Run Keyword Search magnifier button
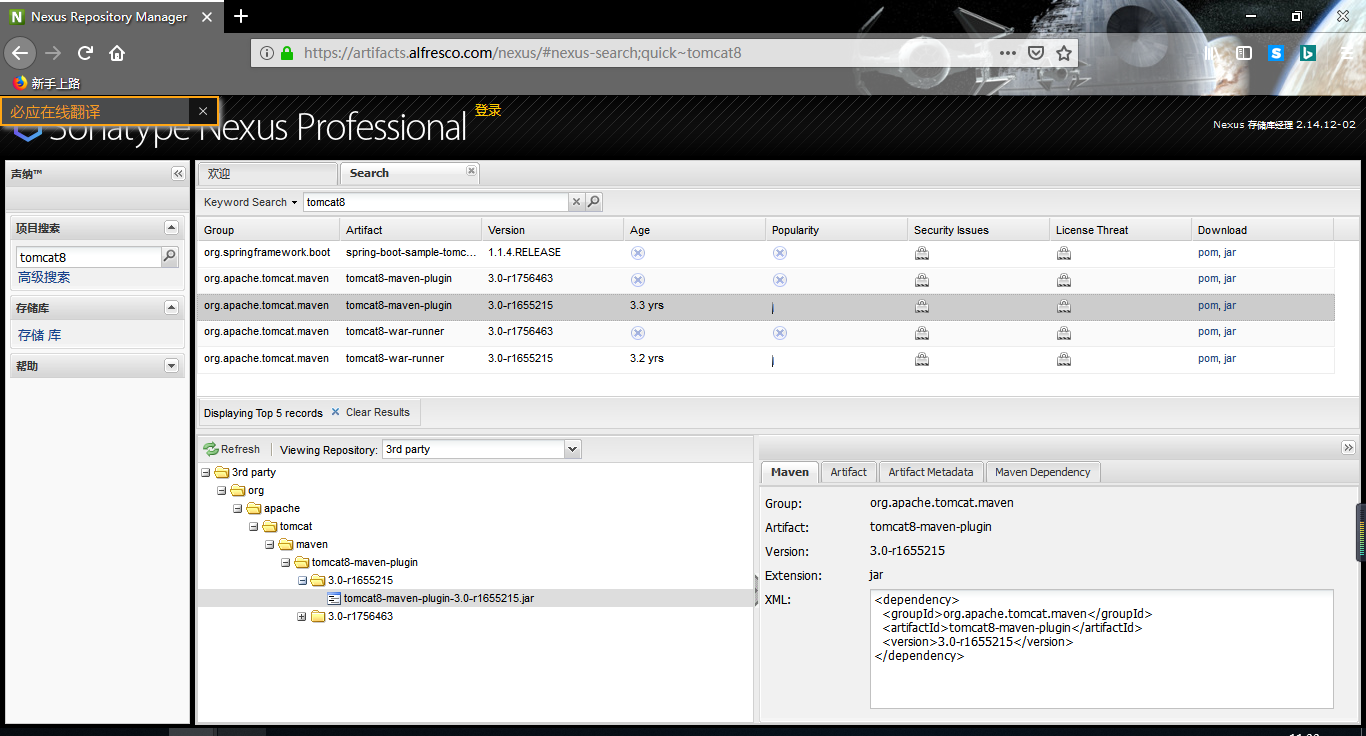Viewport: 1366px width, 736px height. pyautogui.click(x=593, y=202)
